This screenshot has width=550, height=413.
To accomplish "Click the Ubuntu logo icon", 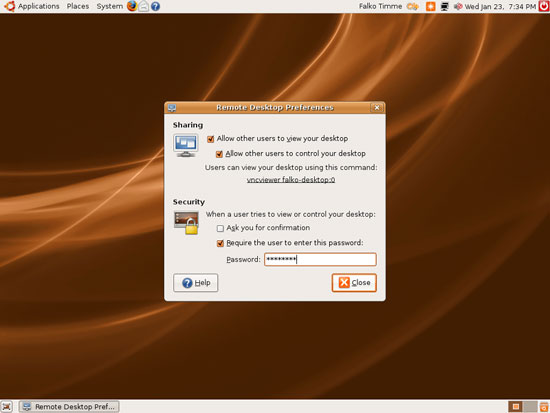I will pos(9,6).
